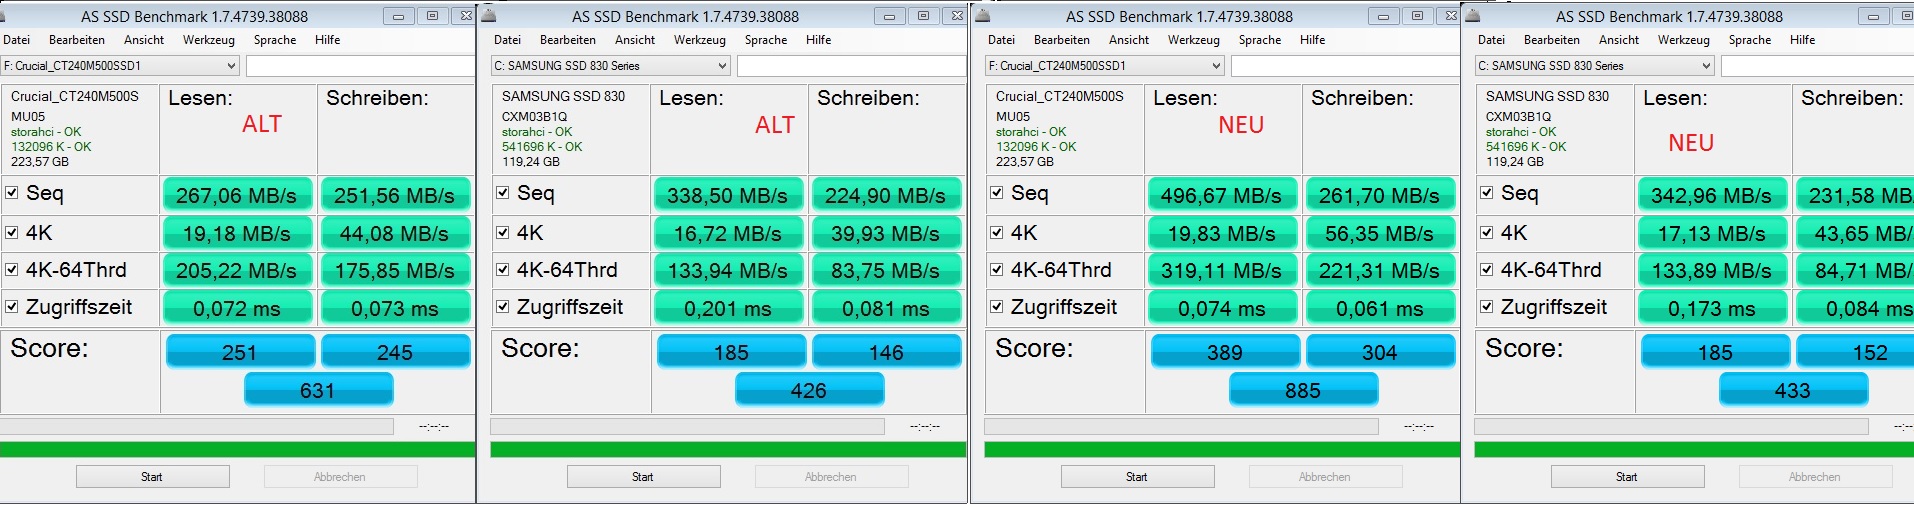
Task: Click Start in the Samsung window scoring 426
Action: [x=643, y=476]
